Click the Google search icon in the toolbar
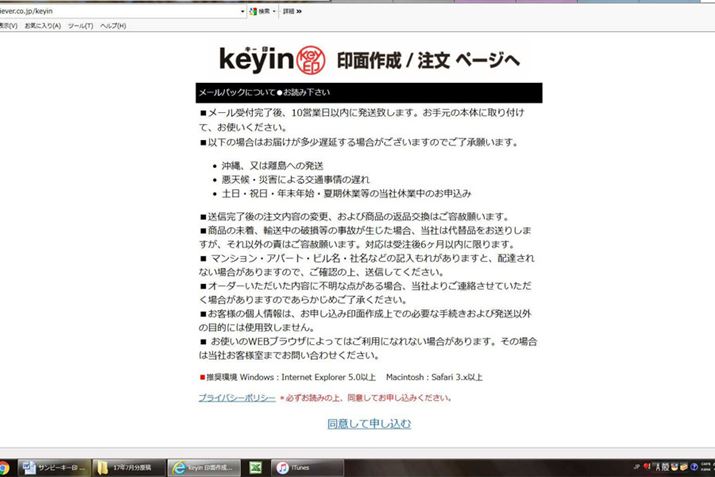The height and width of the screenshot is (477, 715). [x=253, y=11]
